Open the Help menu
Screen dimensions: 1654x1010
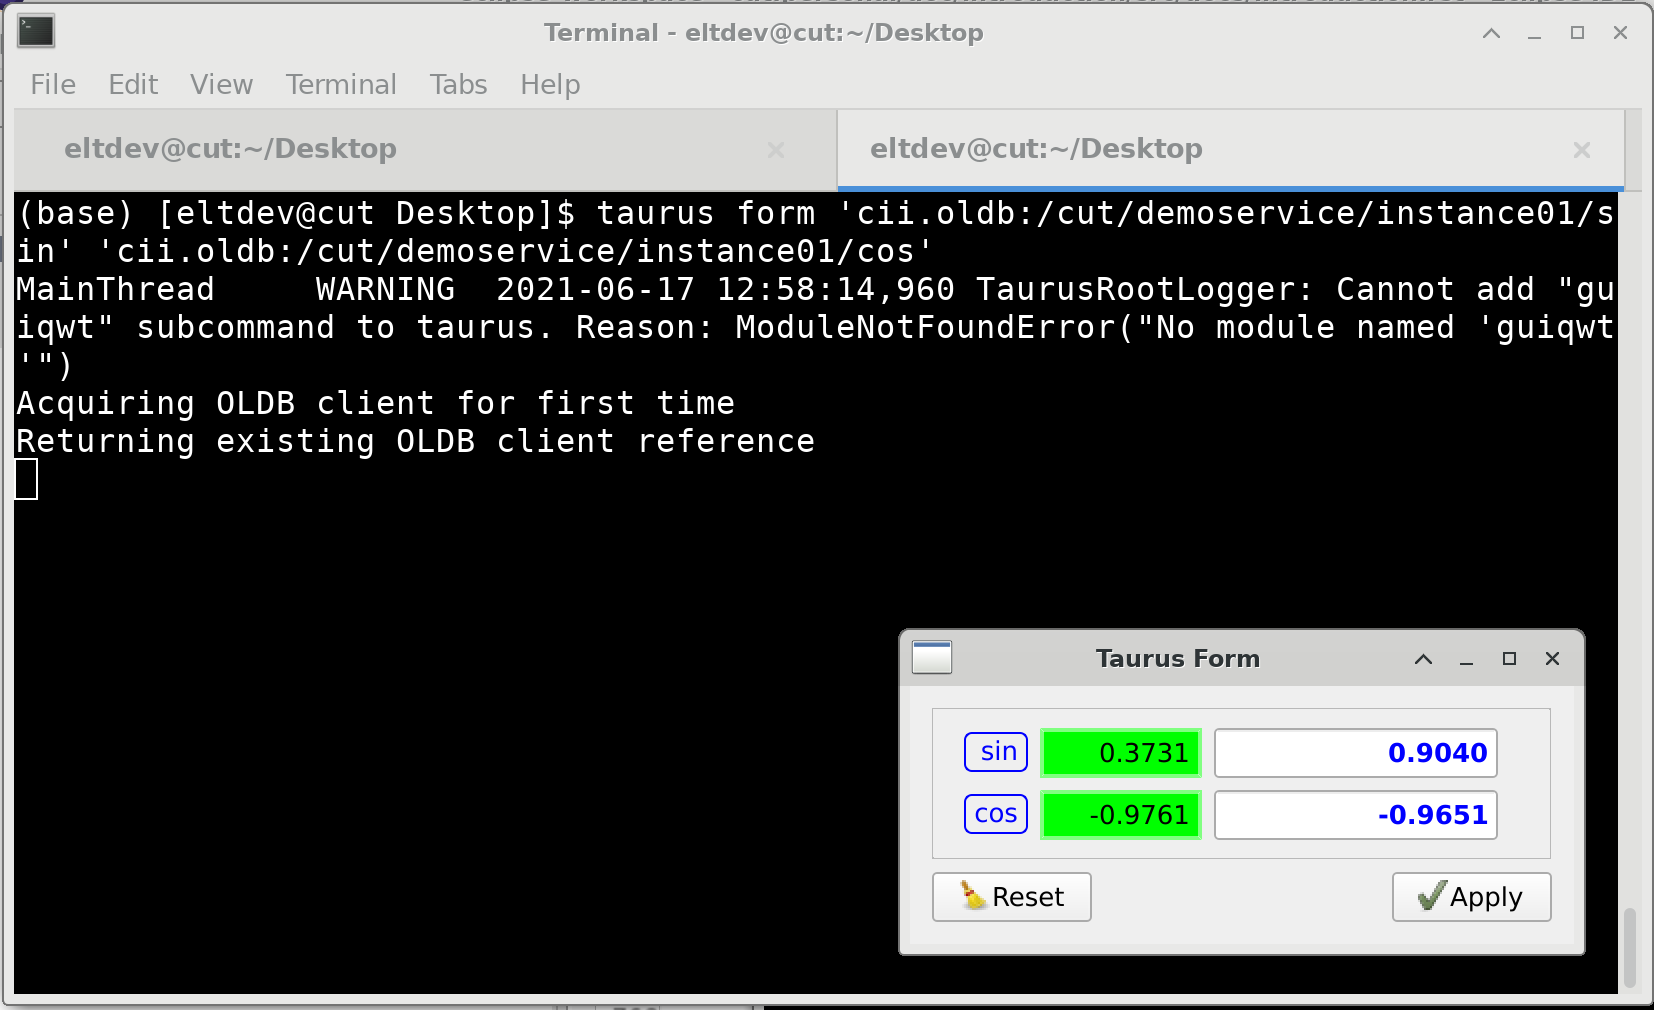[x=549, y=84]
